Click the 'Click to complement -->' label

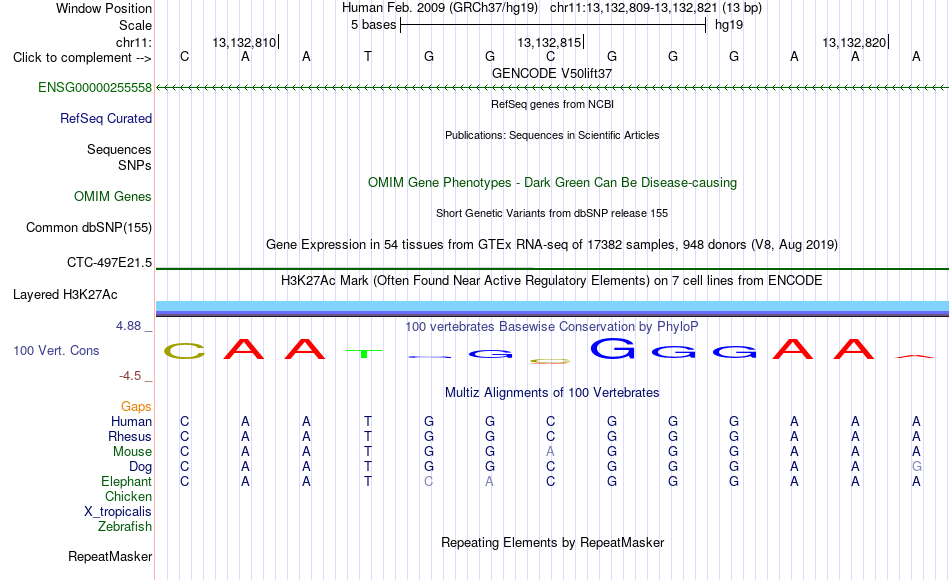(82, 58)
